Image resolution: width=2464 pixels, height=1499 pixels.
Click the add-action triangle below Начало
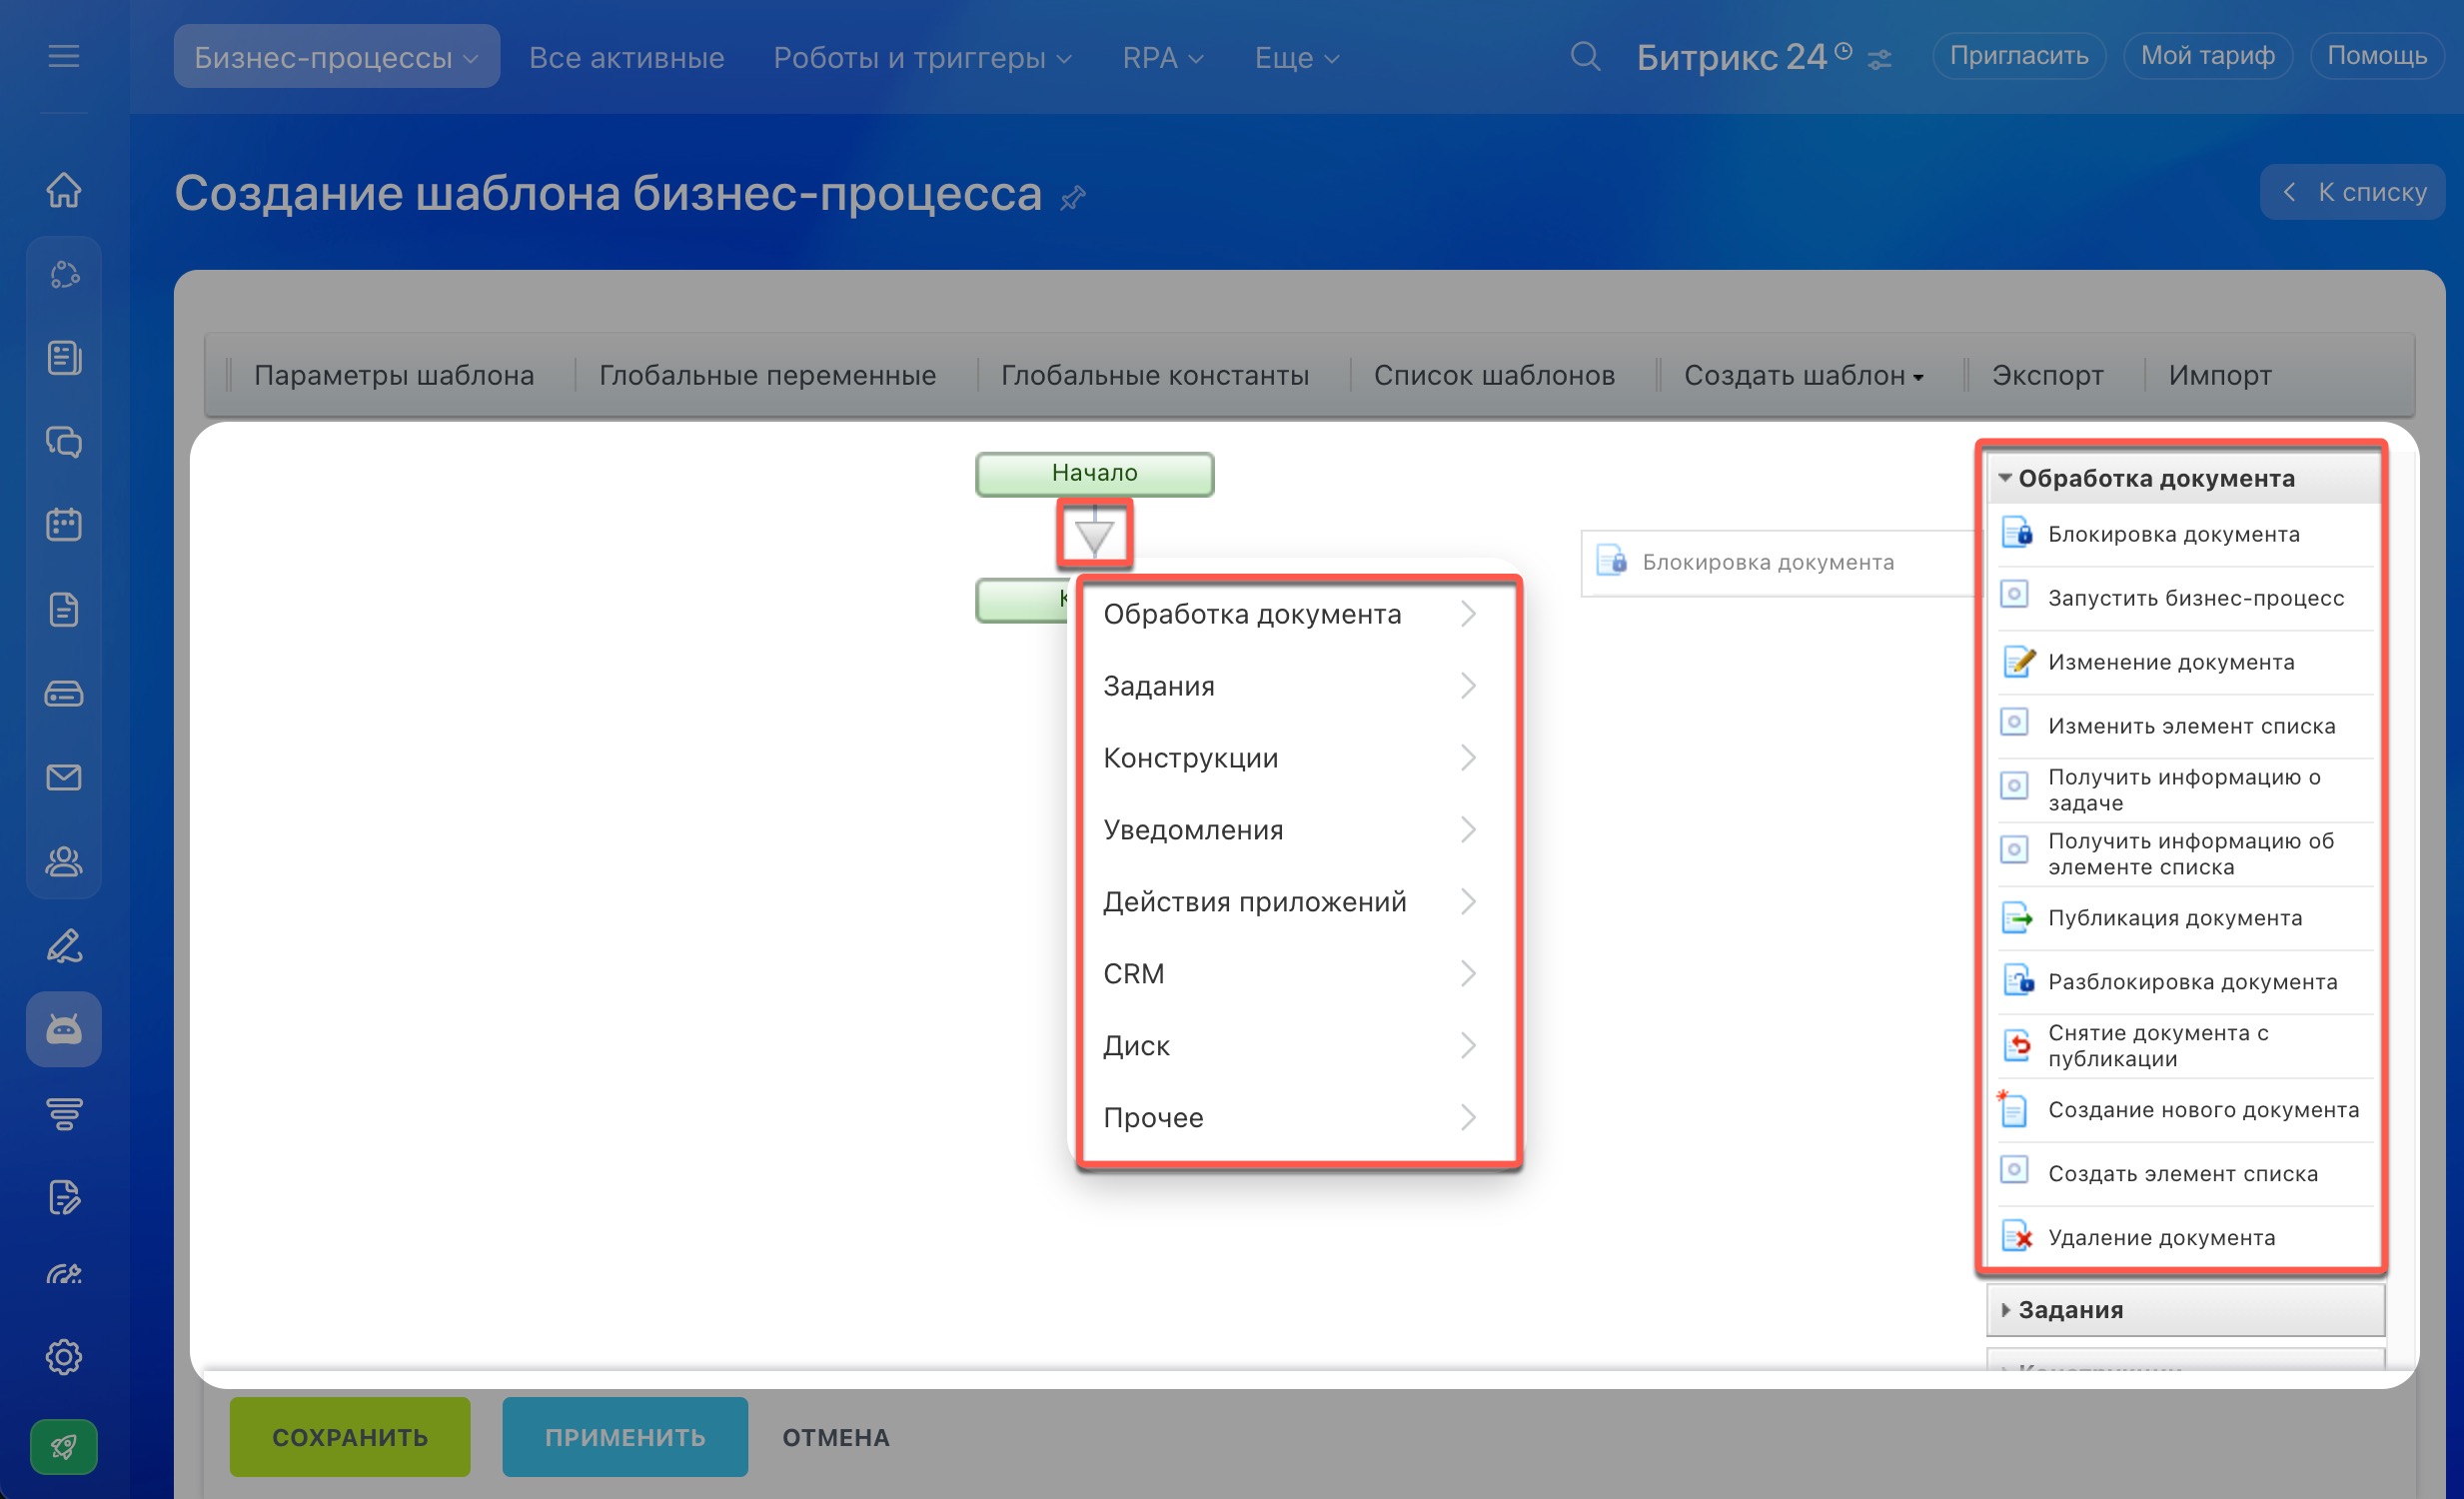pos(1094,535)
